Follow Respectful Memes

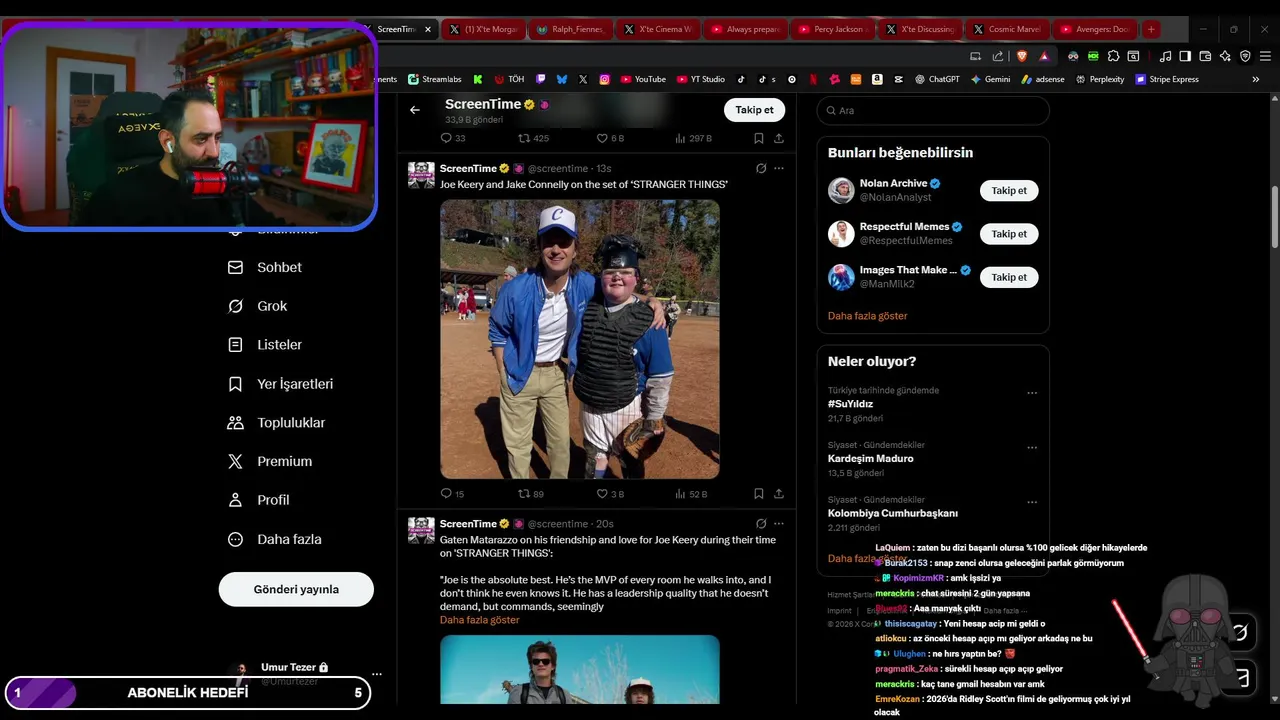[1009, 234]
